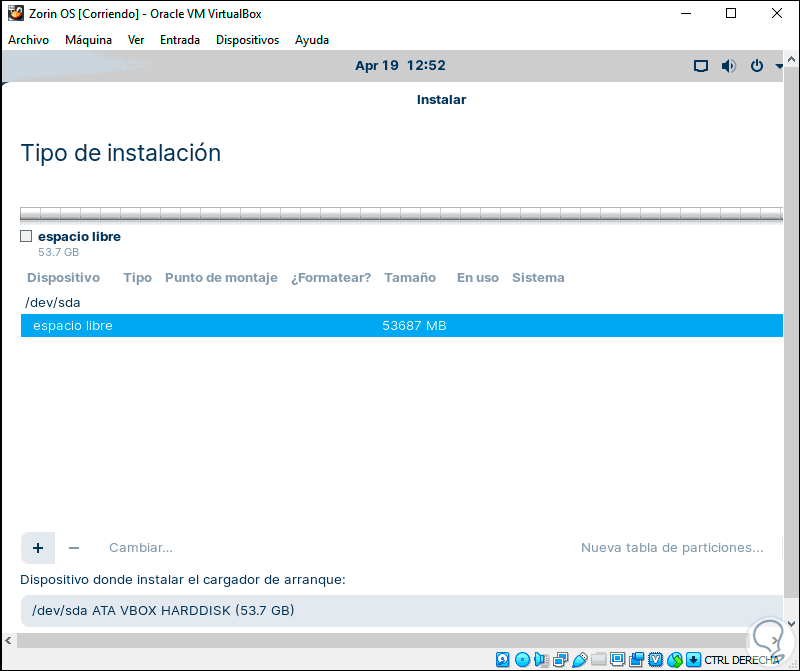This screenshot has width=801, height=671.
Task: Click the Punto de montaje column header
Action: (221, 278)
